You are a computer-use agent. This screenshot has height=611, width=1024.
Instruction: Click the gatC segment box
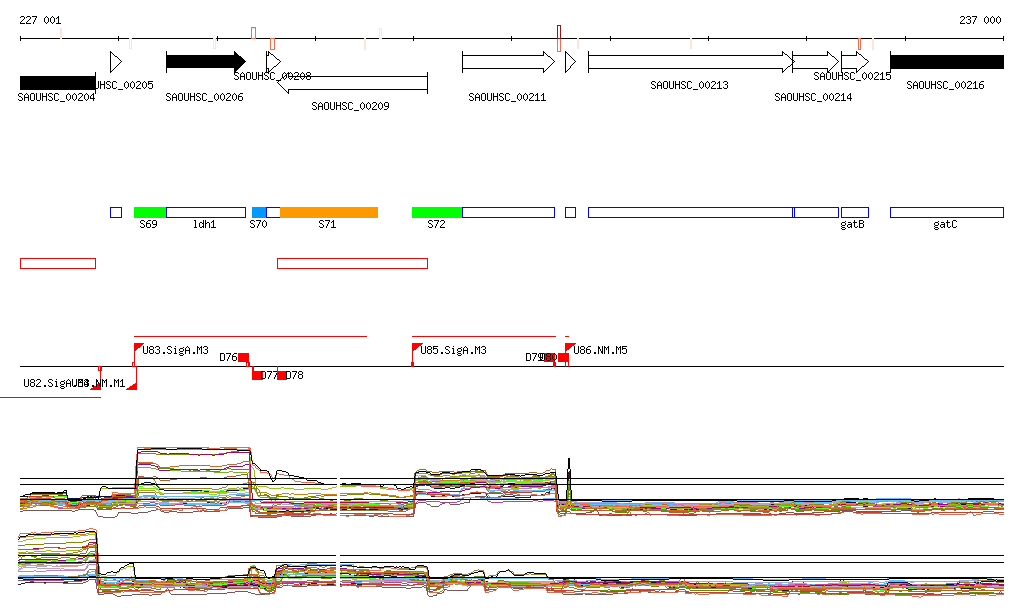[947, 212]
